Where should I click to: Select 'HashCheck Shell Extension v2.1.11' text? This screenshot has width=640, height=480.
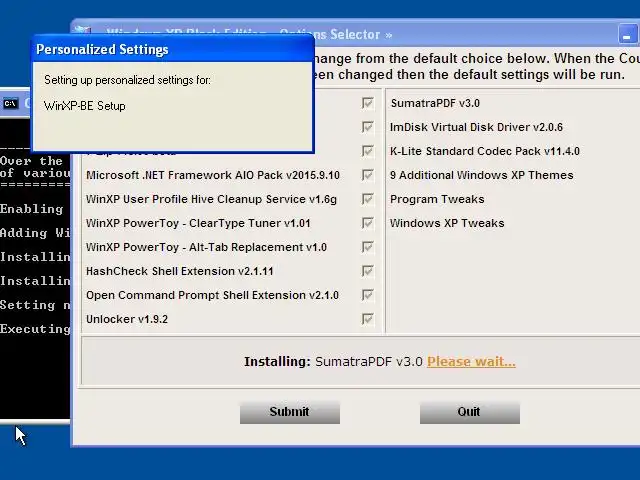point(180,271)
